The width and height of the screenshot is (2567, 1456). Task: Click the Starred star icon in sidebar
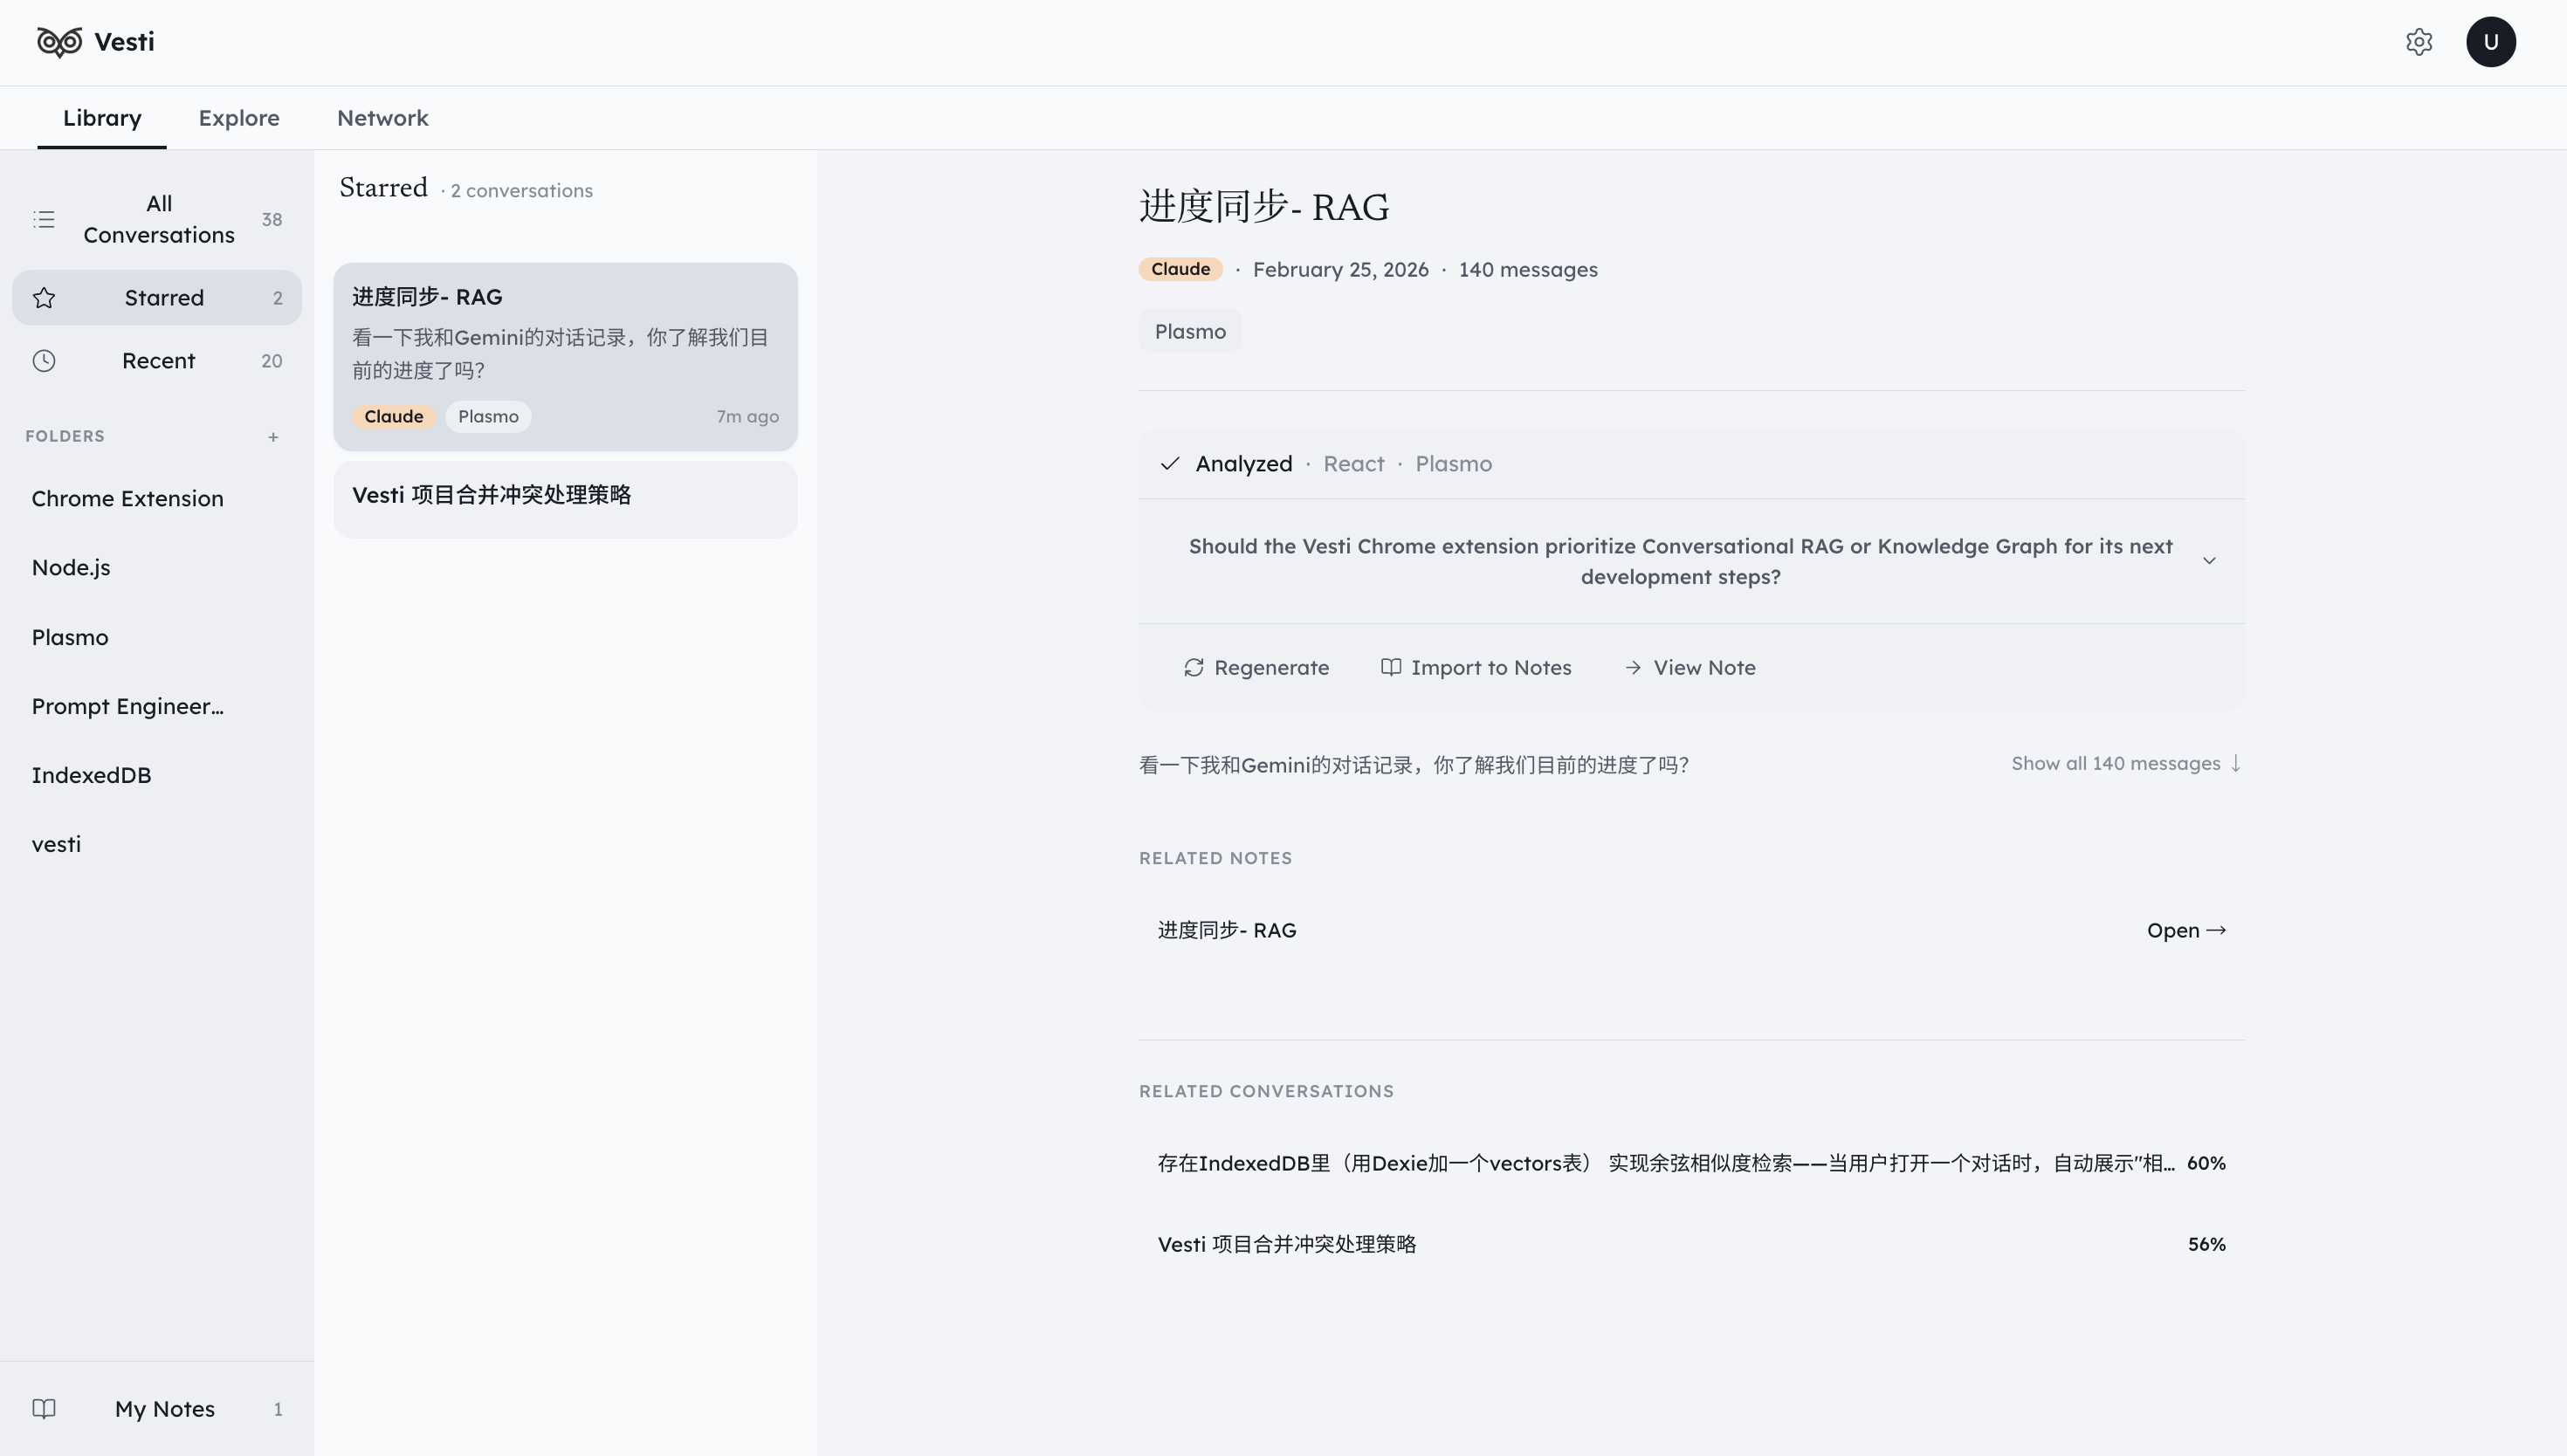click(44, 298)
